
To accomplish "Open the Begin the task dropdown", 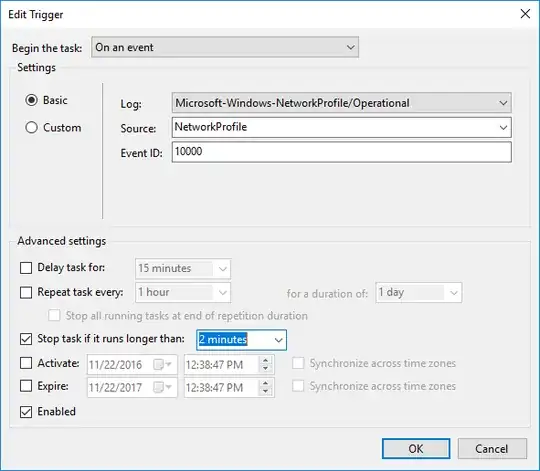I will coord(225,47).
